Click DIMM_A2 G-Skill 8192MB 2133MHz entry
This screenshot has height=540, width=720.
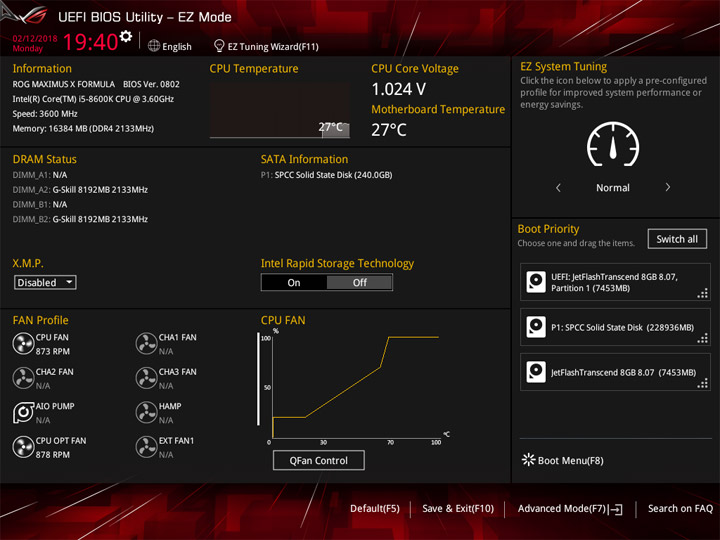(x=80, y=190)
